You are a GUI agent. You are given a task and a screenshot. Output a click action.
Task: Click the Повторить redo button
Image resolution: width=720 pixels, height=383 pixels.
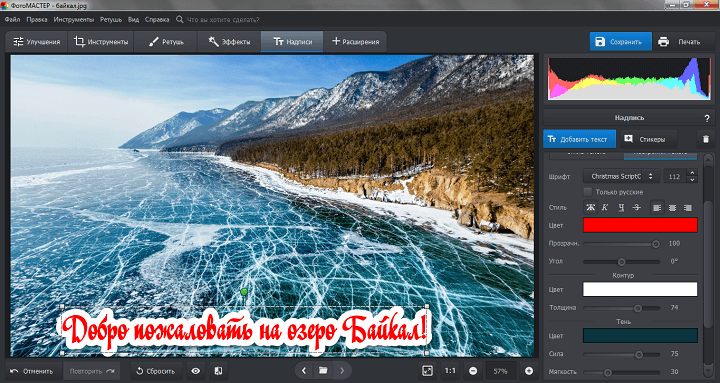point(91,371)
